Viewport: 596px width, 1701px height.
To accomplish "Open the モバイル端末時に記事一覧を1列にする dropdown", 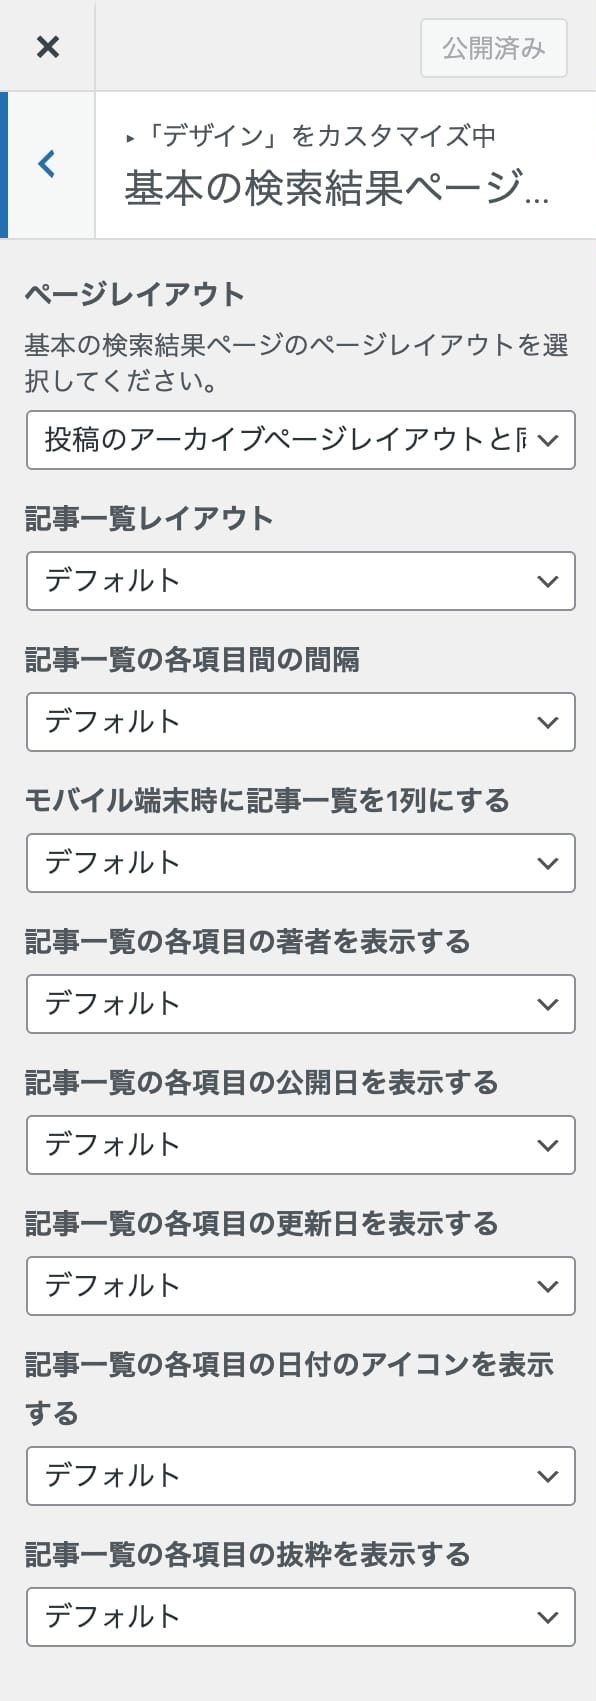I will pyautogui.click(x=301, y=863).
